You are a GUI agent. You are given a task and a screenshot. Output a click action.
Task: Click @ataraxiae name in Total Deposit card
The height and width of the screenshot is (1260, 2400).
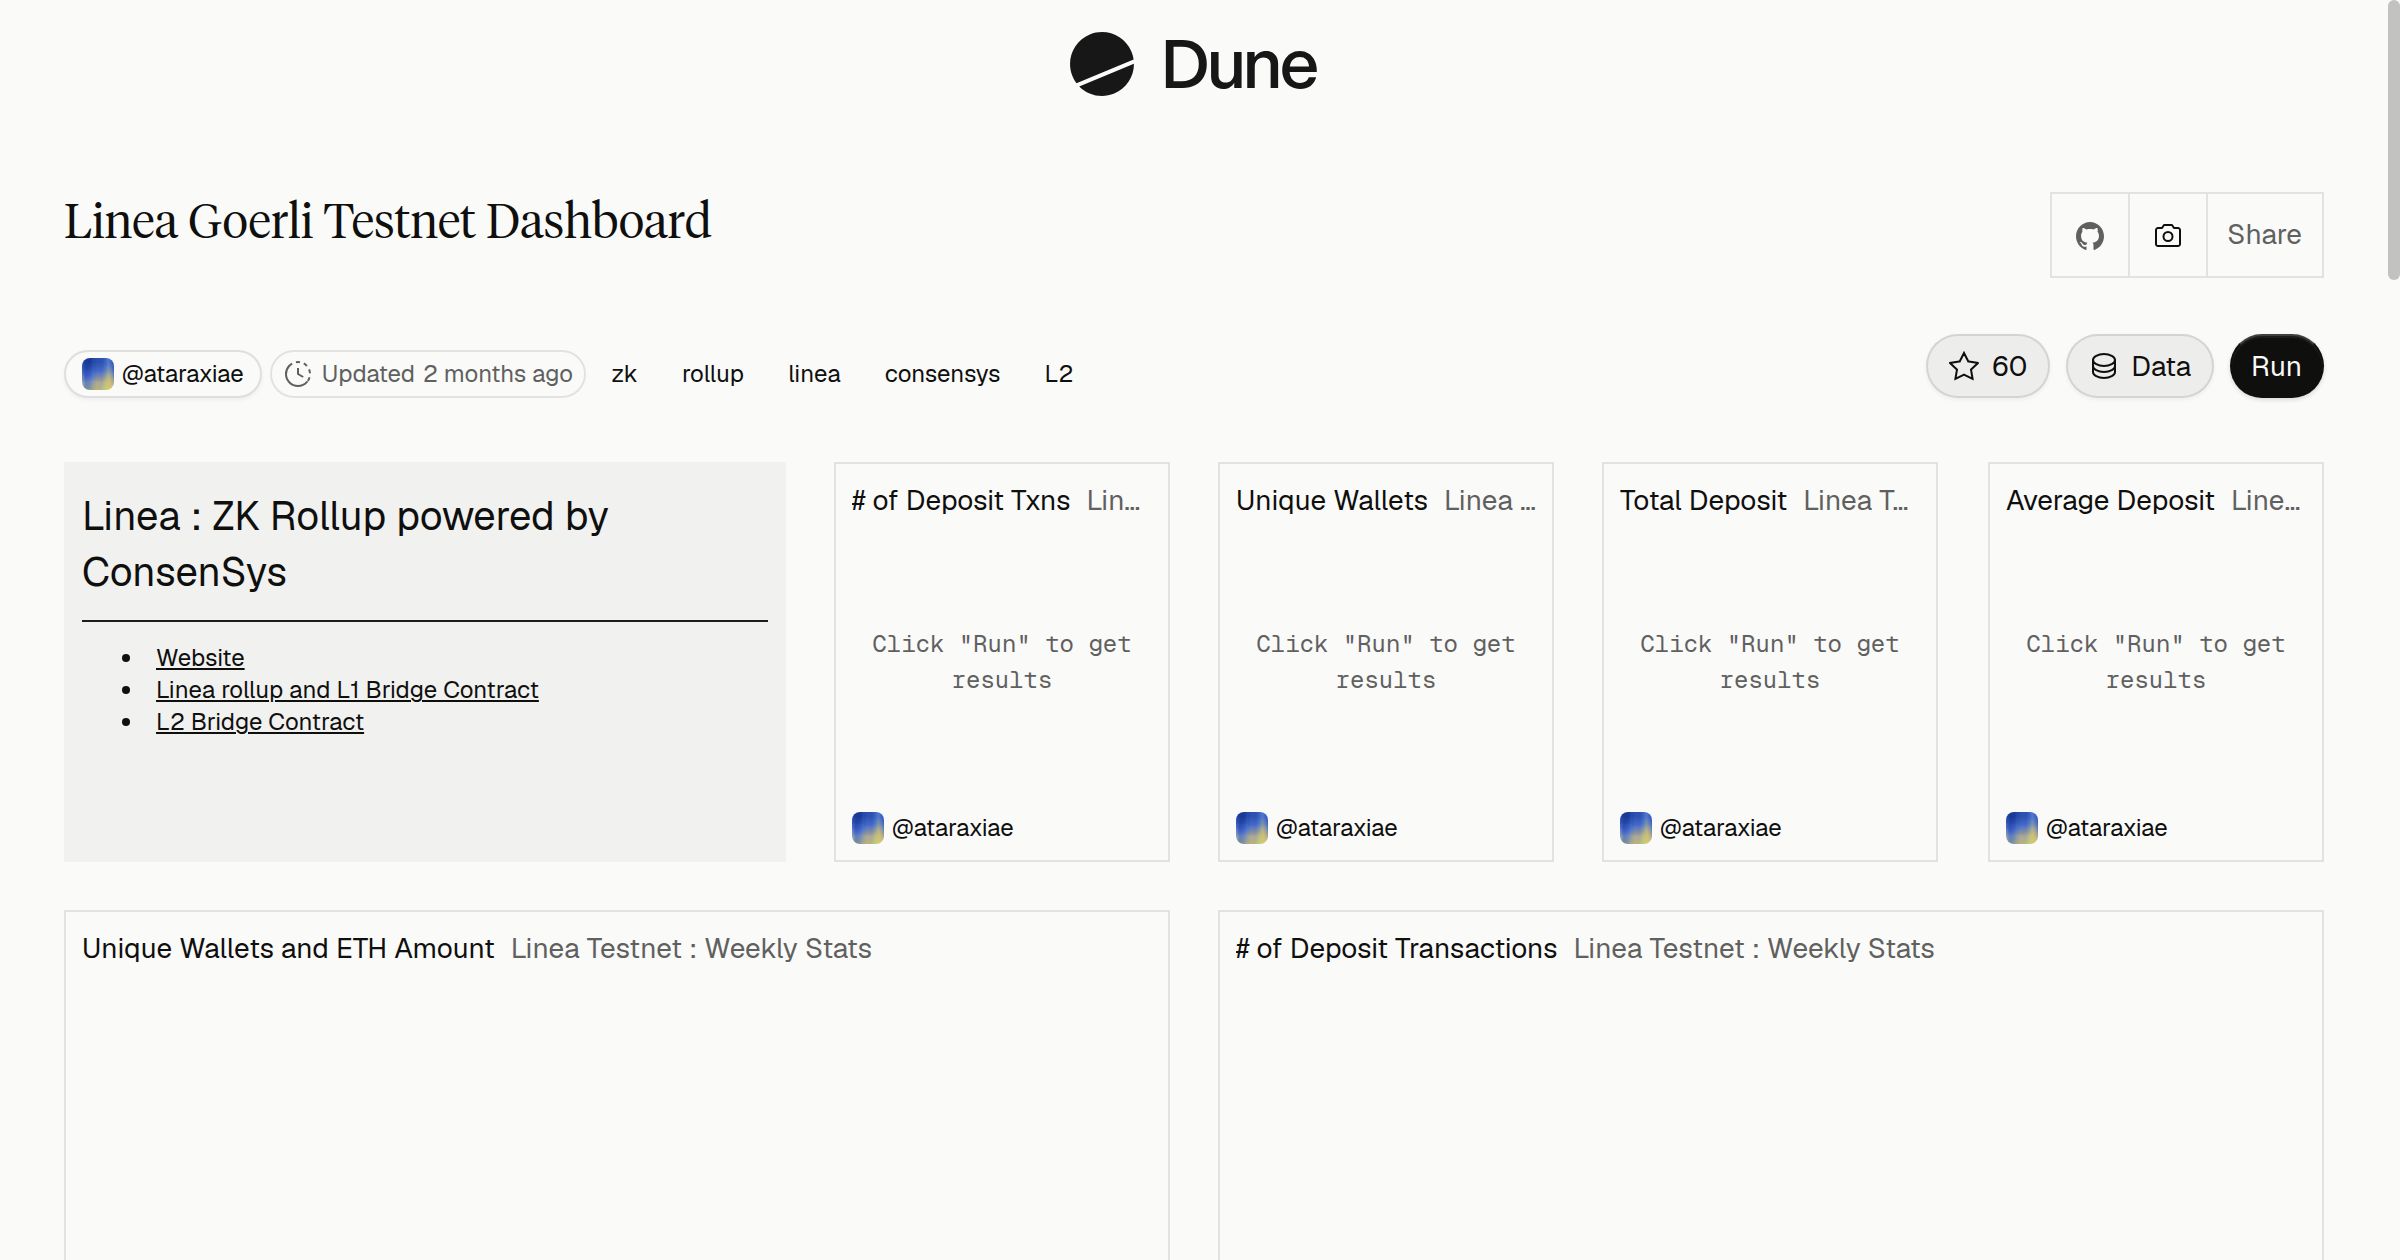pos(1720,828)
